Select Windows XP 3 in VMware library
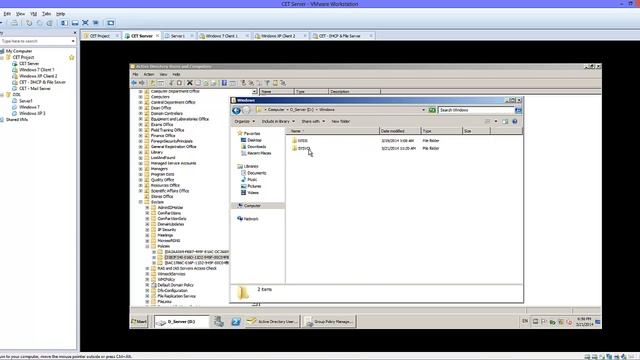 [x=32, y=113]
